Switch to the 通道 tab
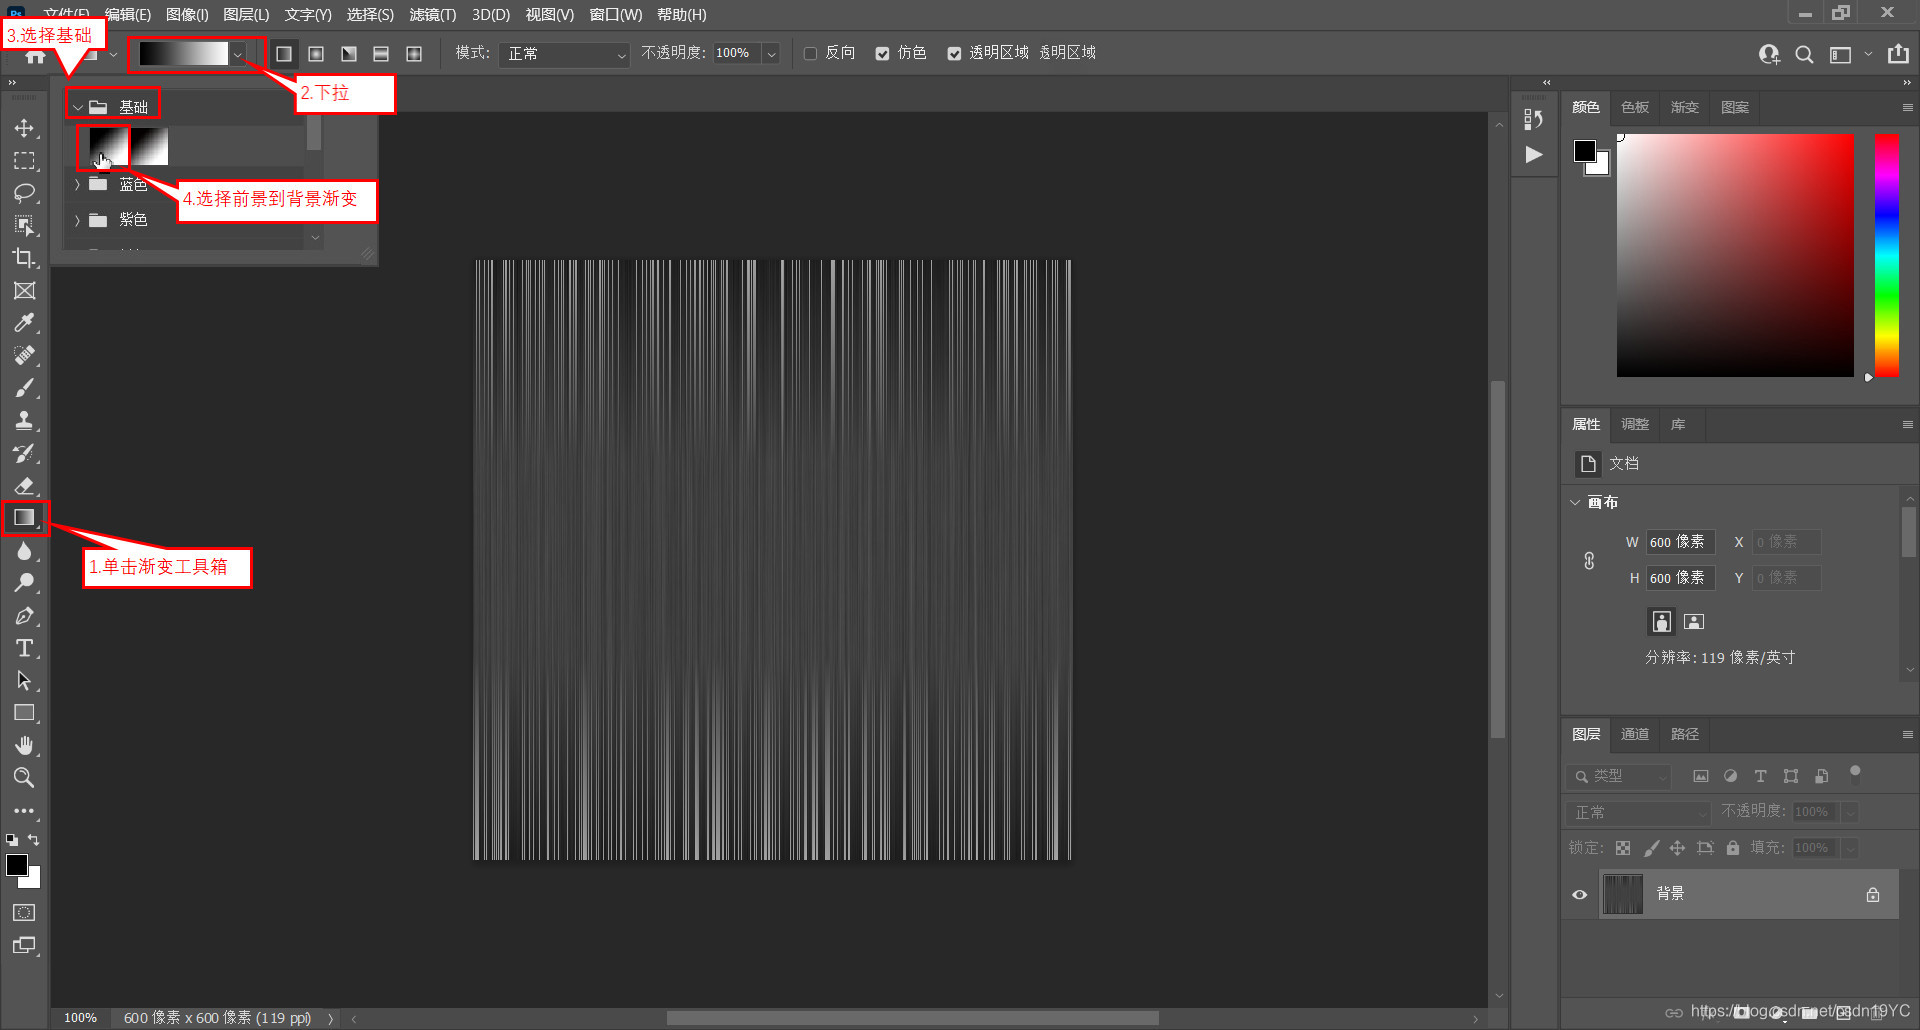Viewport: 1920px width, 1030px height. click(x=1635, y=734)
